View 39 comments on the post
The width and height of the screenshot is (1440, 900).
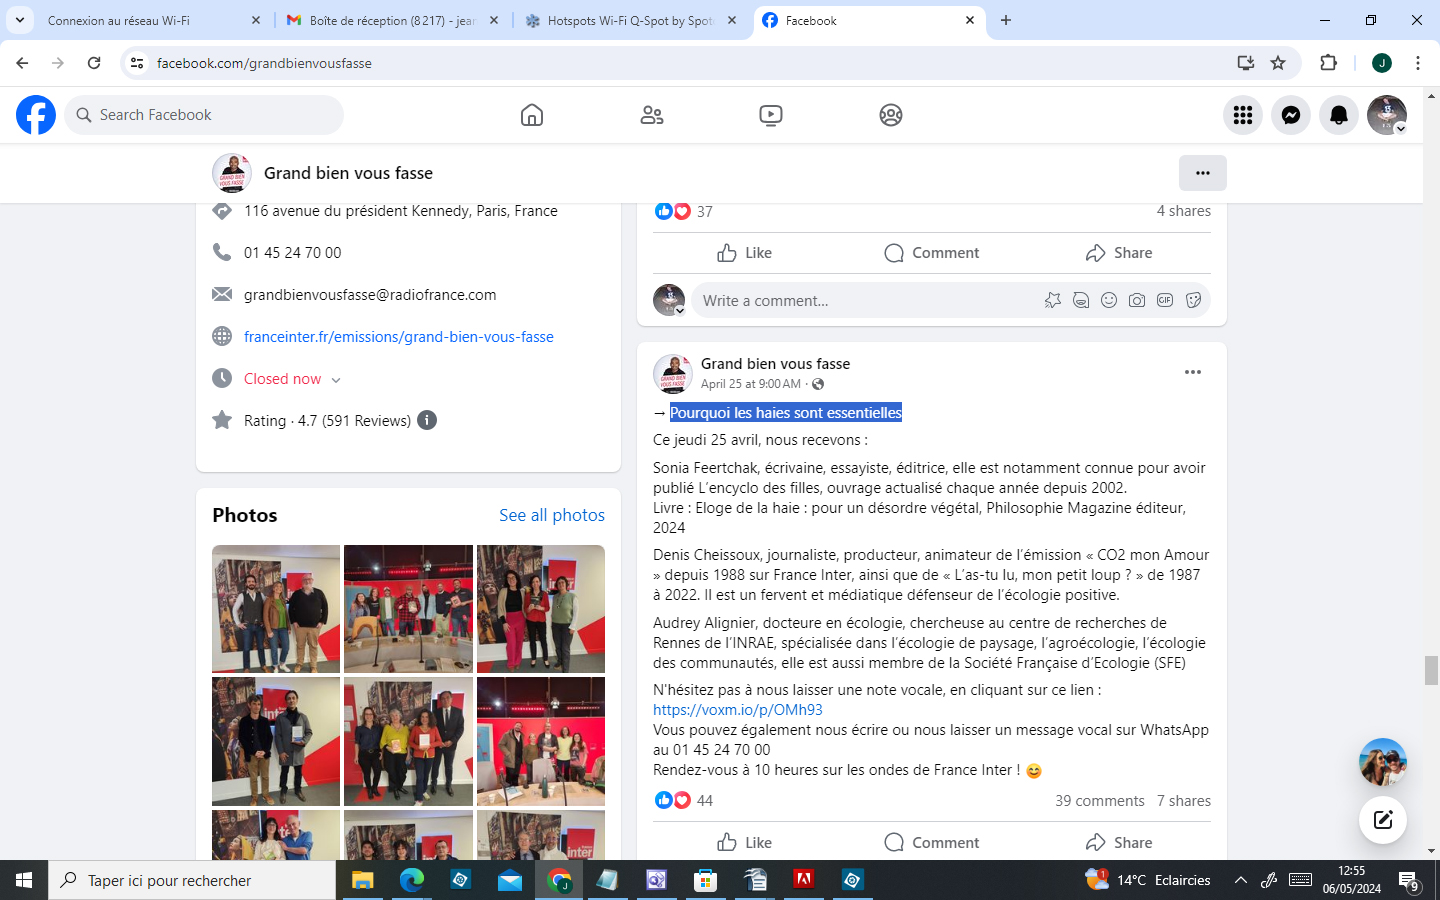1100,801
